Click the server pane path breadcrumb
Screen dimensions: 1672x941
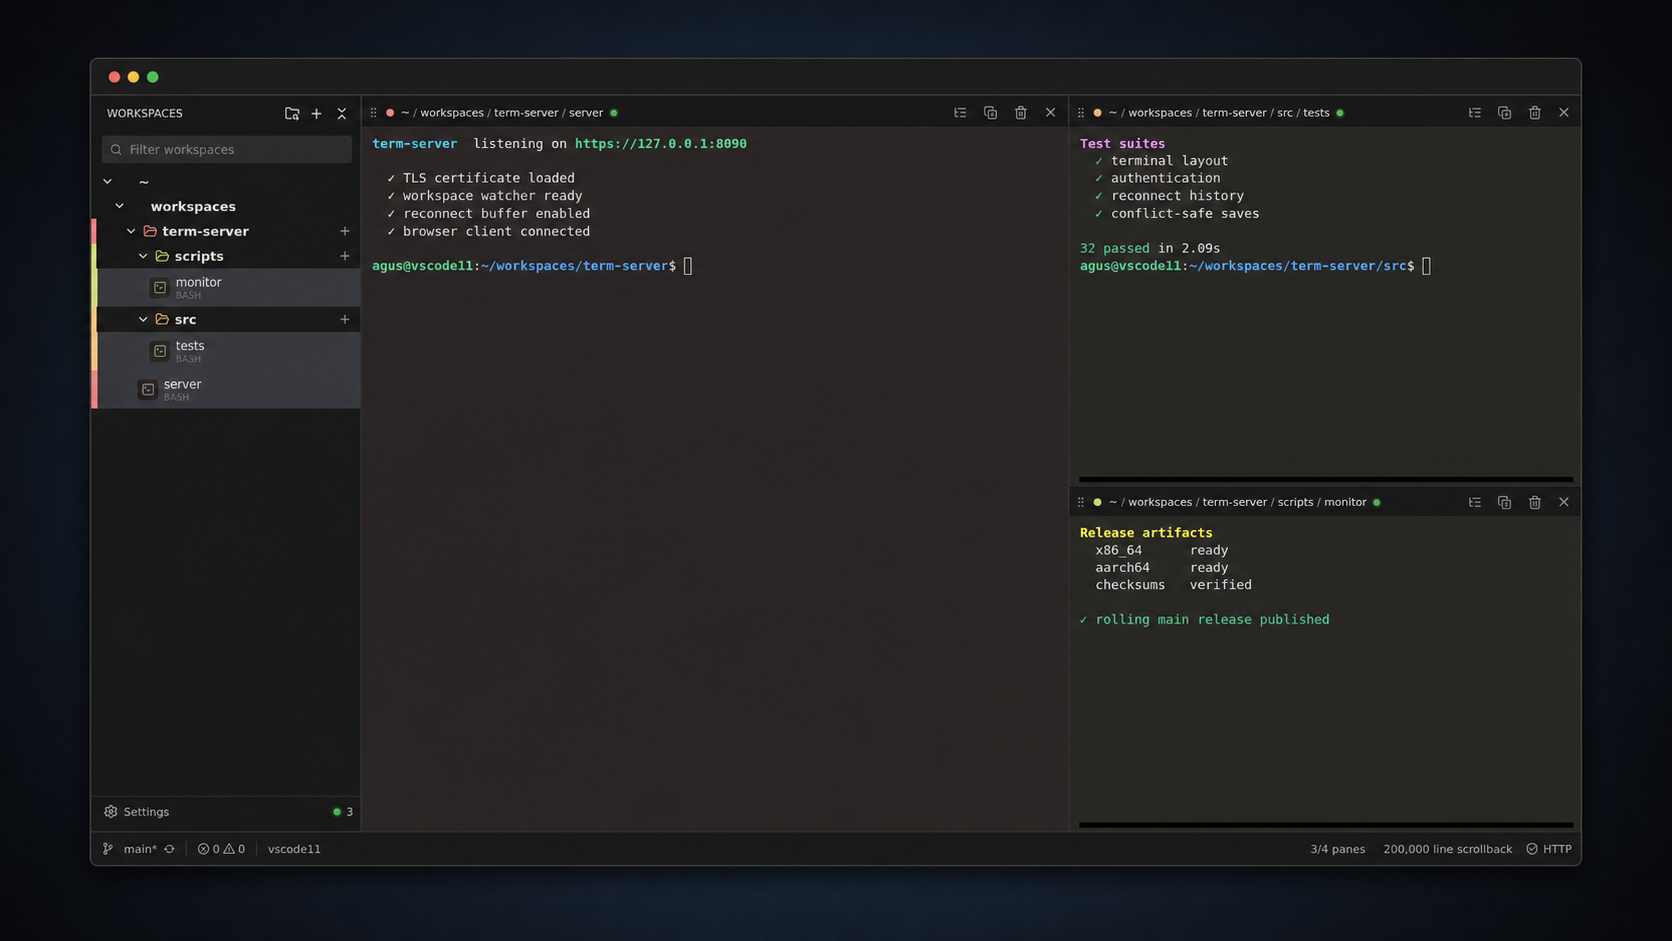pos(502,113)
